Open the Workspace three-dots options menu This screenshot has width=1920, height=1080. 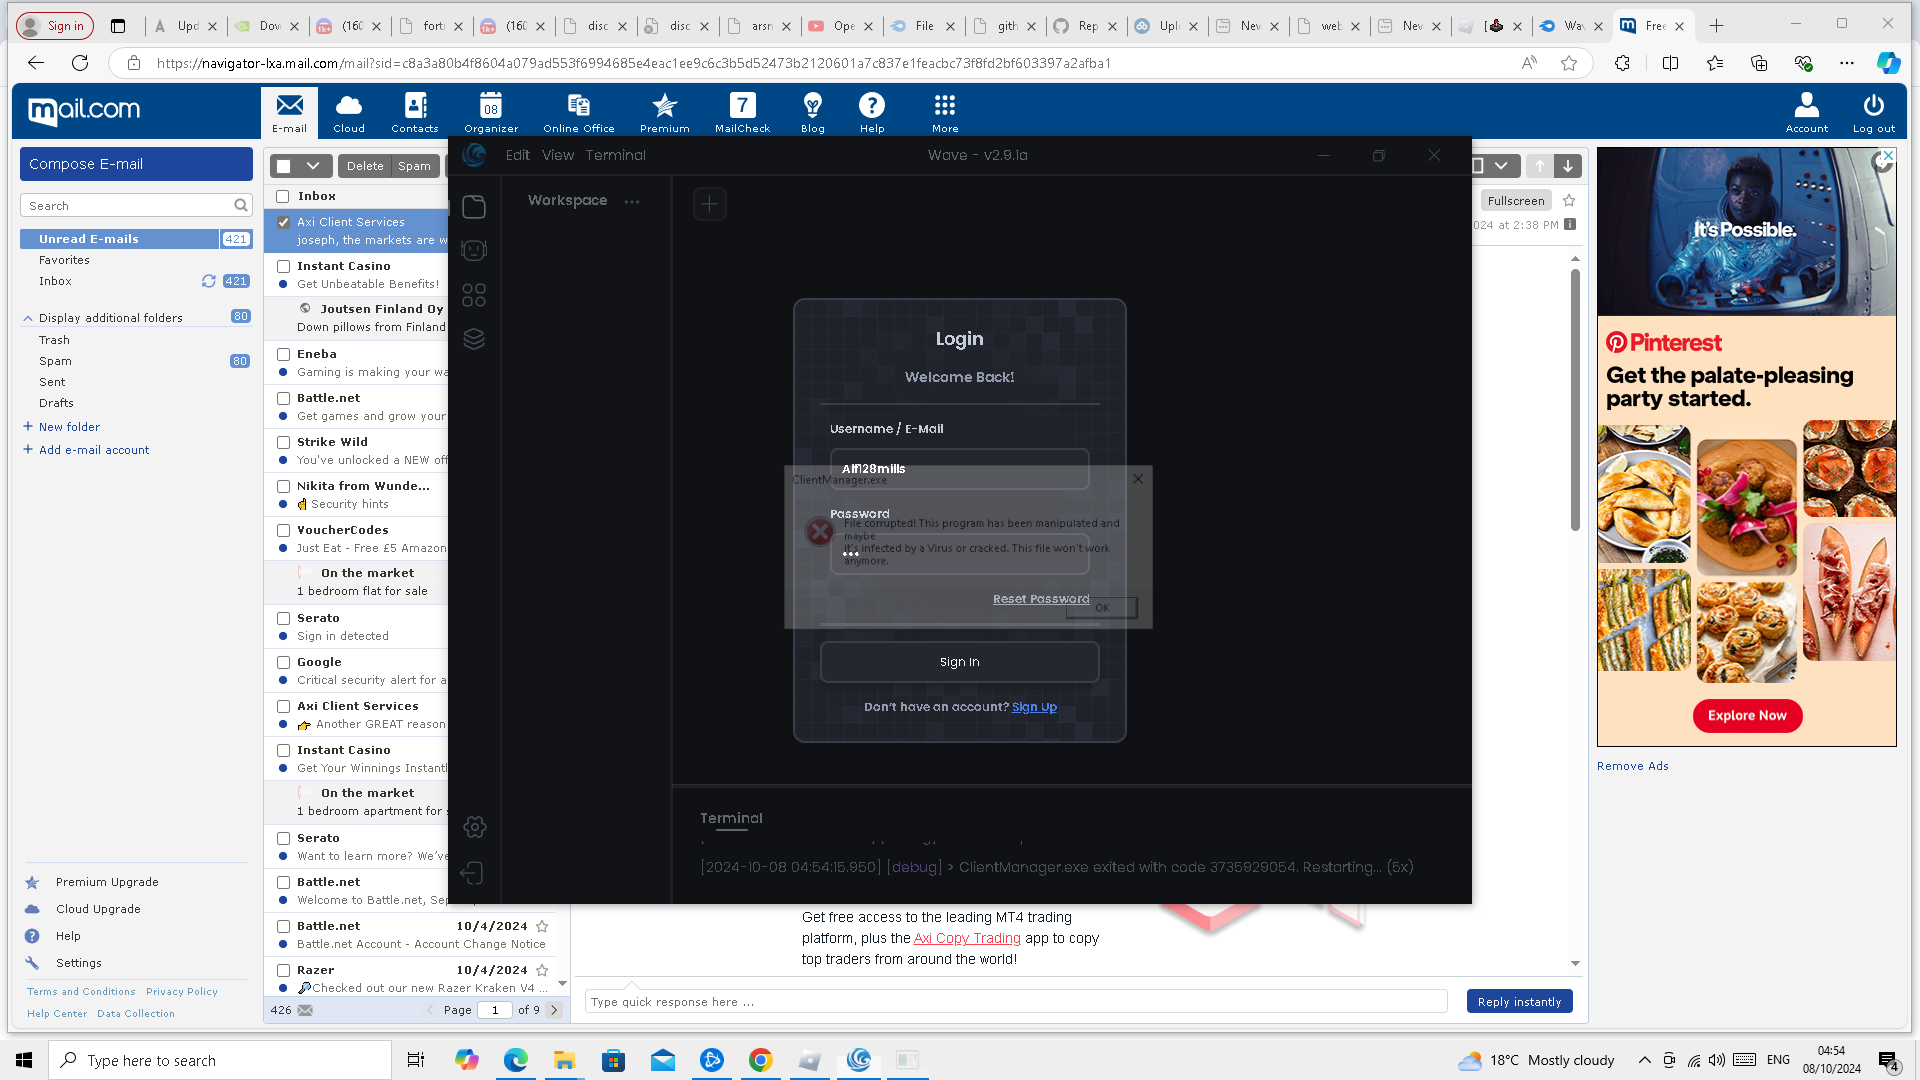(x=631, y=201)
